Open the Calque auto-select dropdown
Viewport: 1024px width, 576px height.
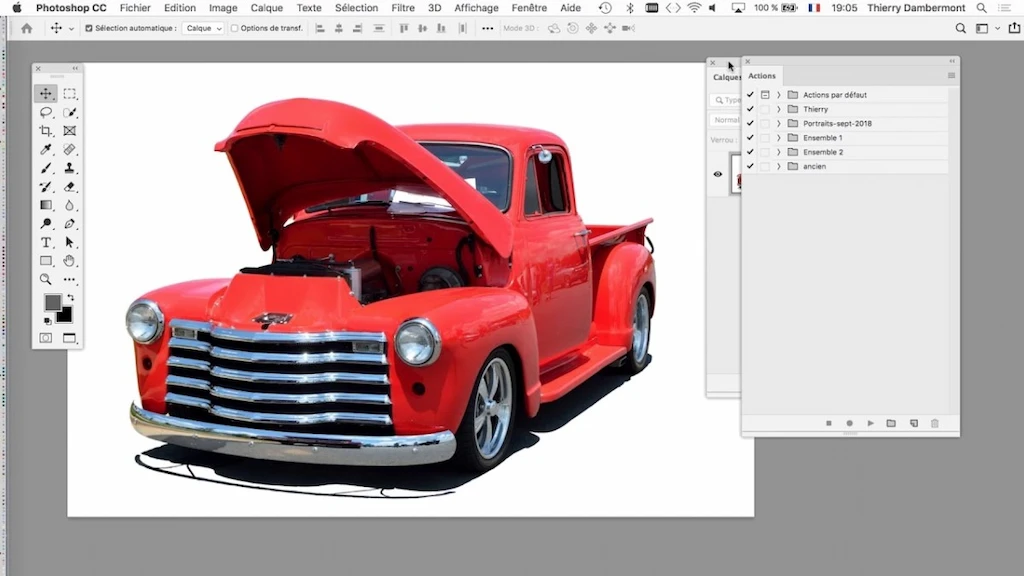pyautogui.click(x=204, y=28)
